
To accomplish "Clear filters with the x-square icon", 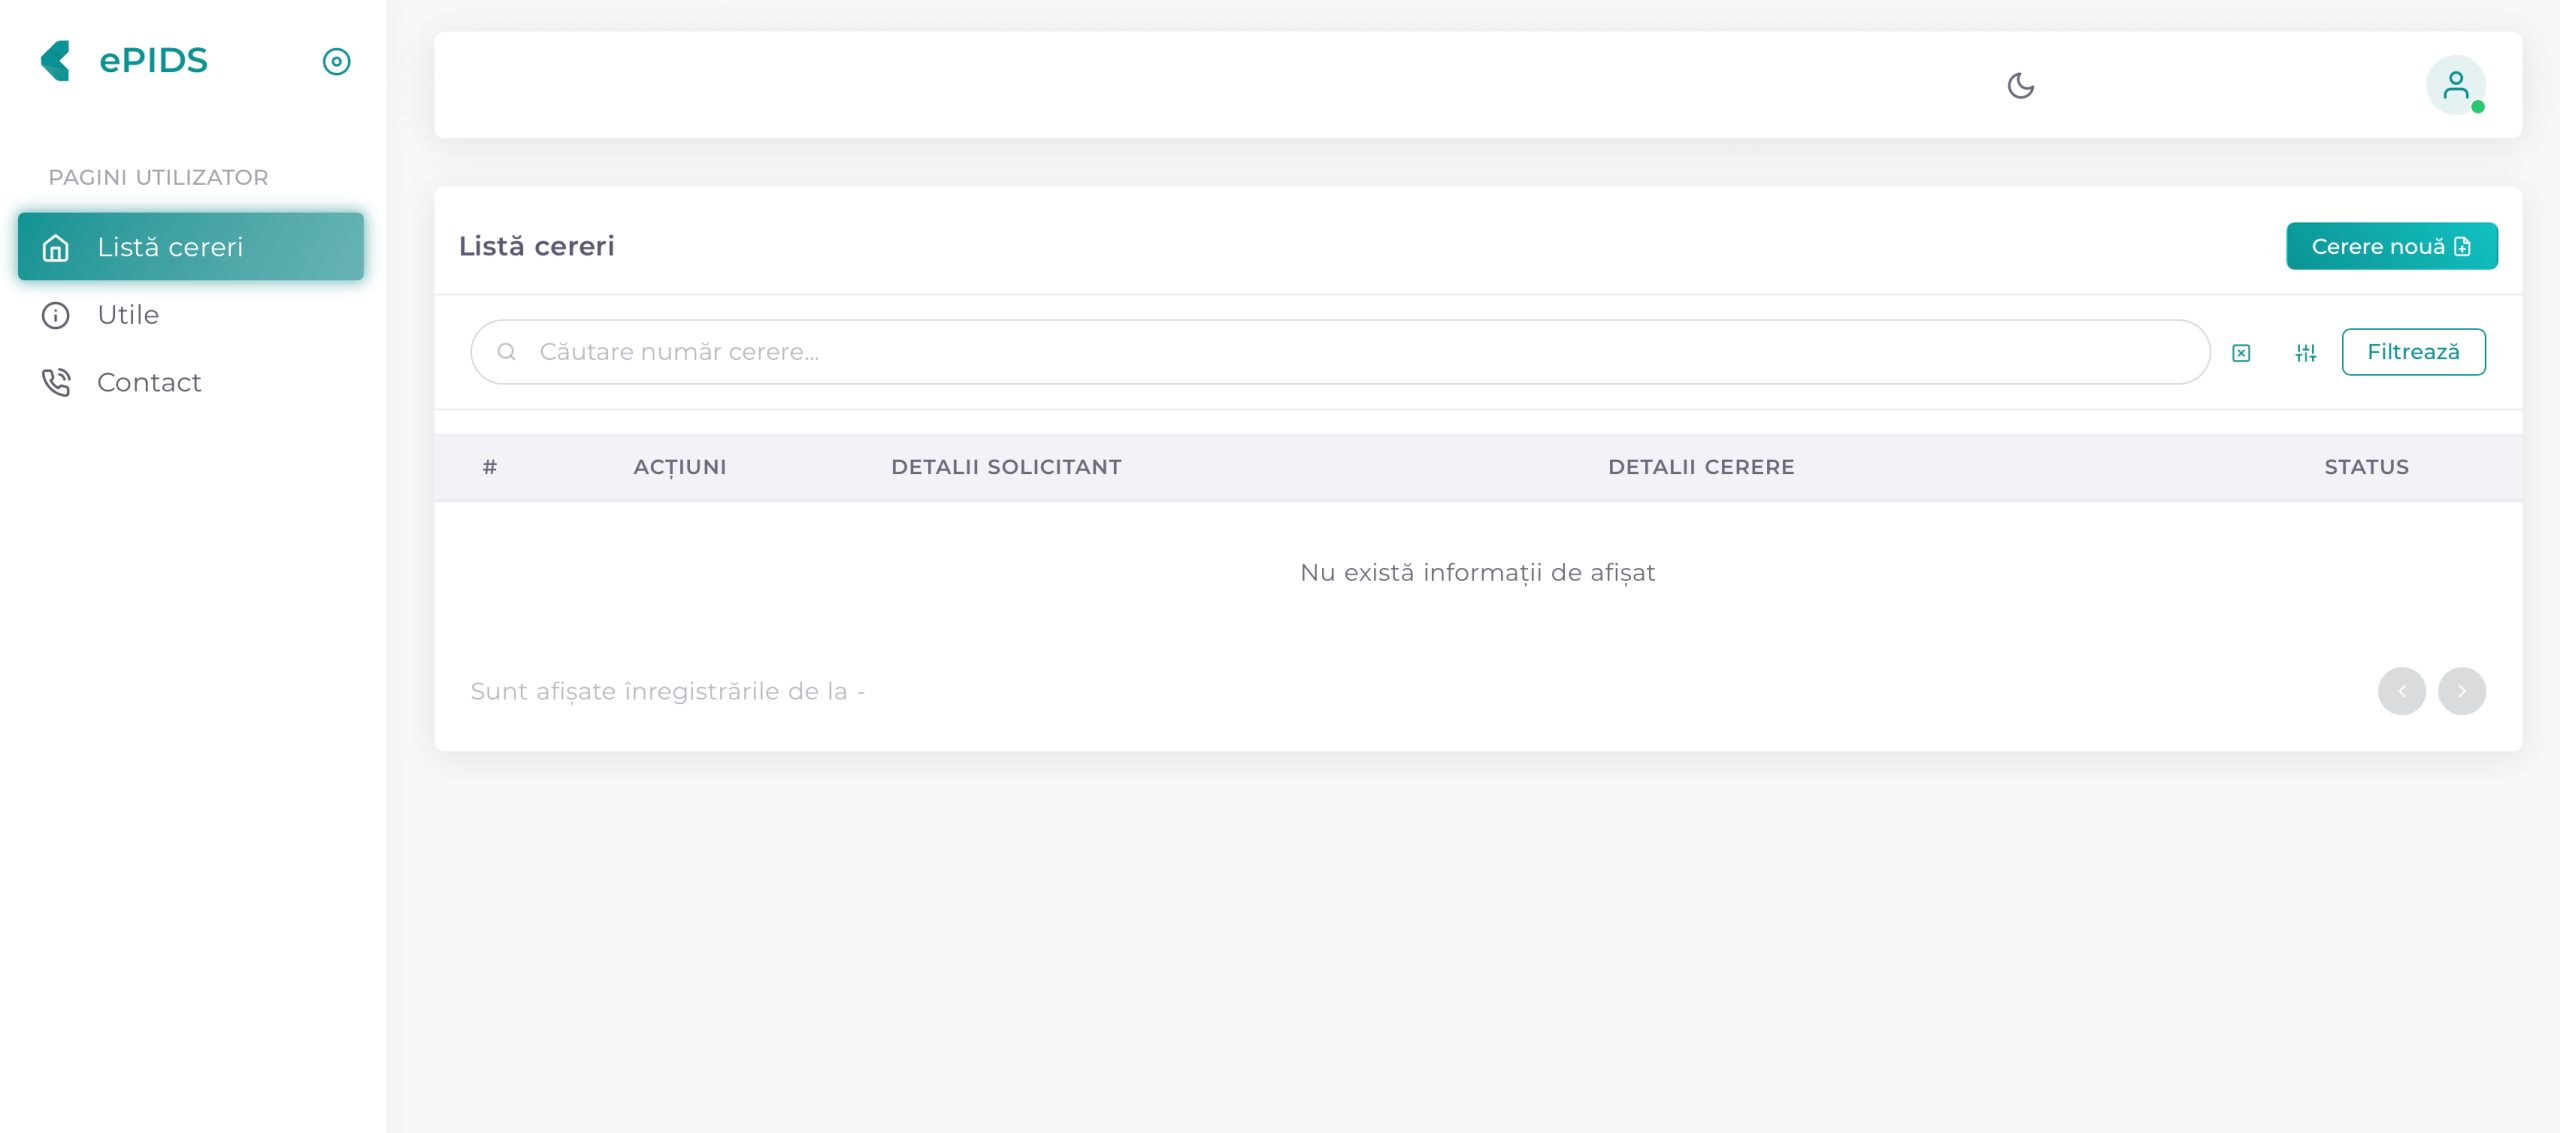I will [x=2241, y=353].
